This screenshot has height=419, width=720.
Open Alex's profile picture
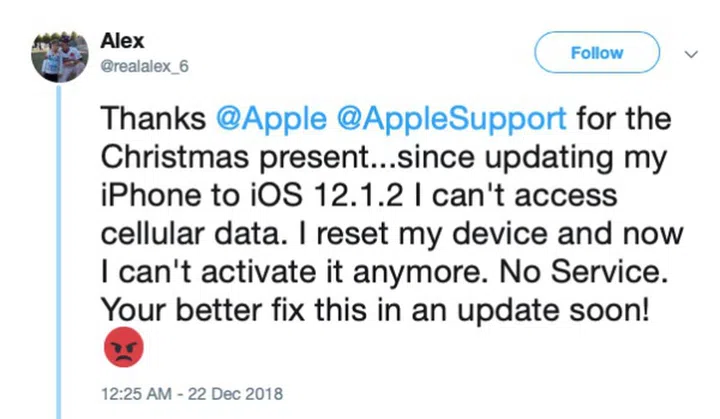[x=61, y=56]
